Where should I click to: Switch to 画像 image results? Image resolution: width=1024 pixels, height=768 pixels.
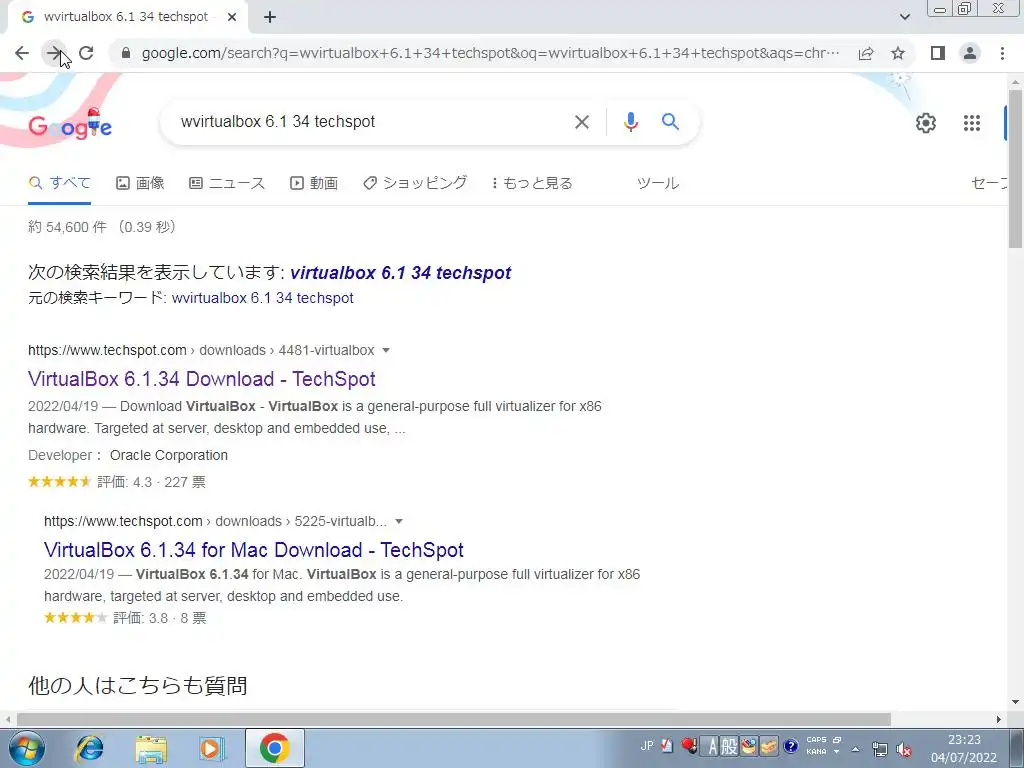pos(140,183)
